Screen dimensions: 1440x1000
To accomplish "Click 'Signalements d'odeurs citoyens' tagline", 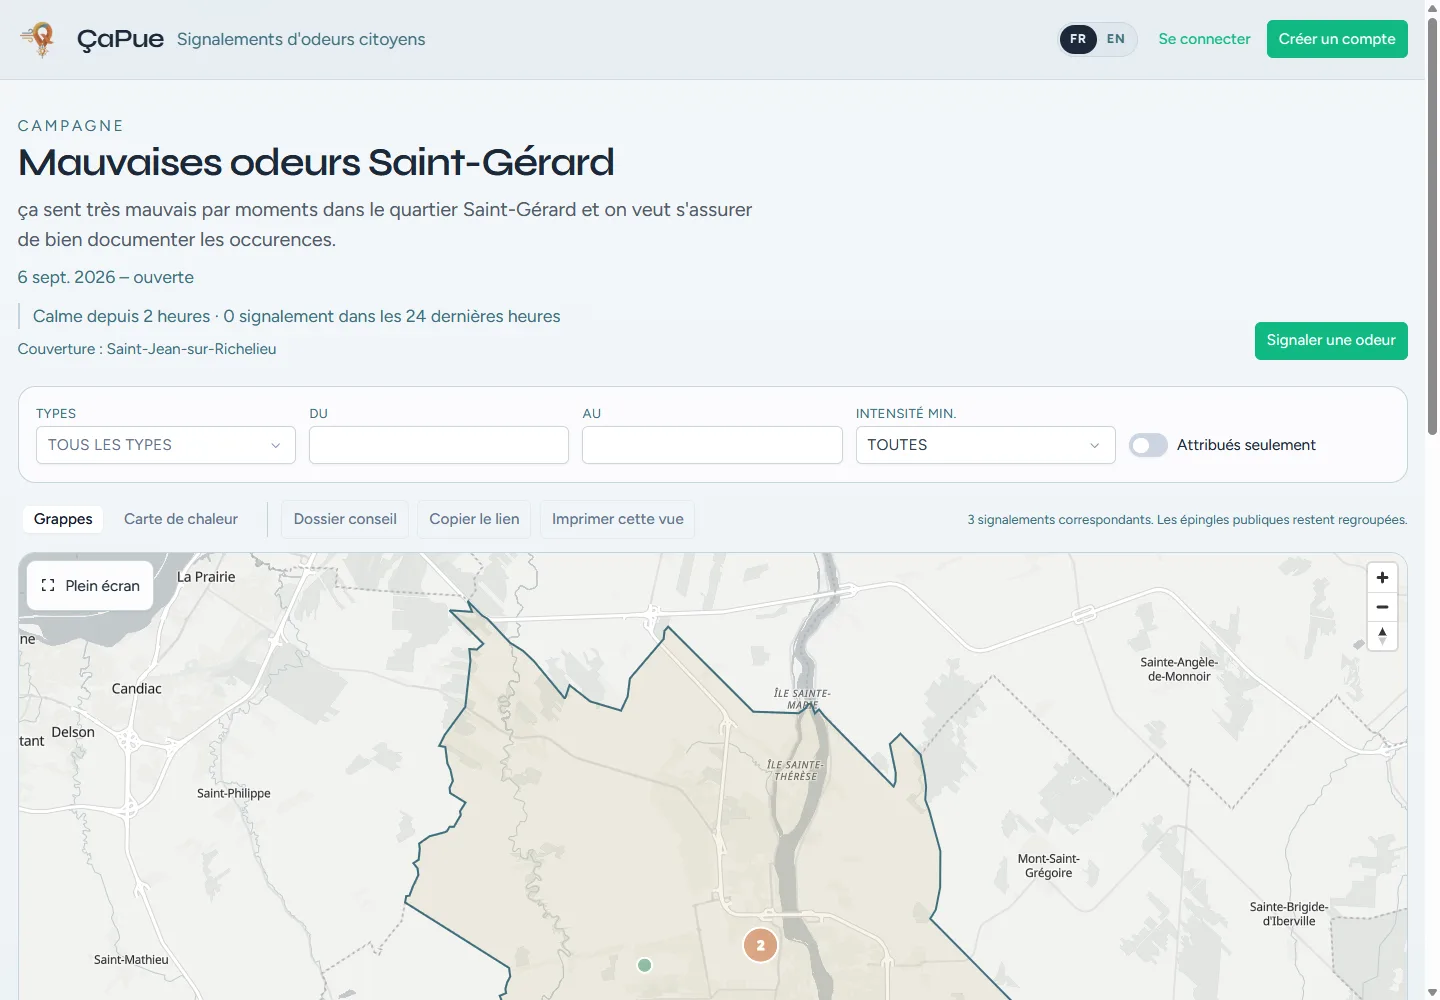I will tap(301, 39).
